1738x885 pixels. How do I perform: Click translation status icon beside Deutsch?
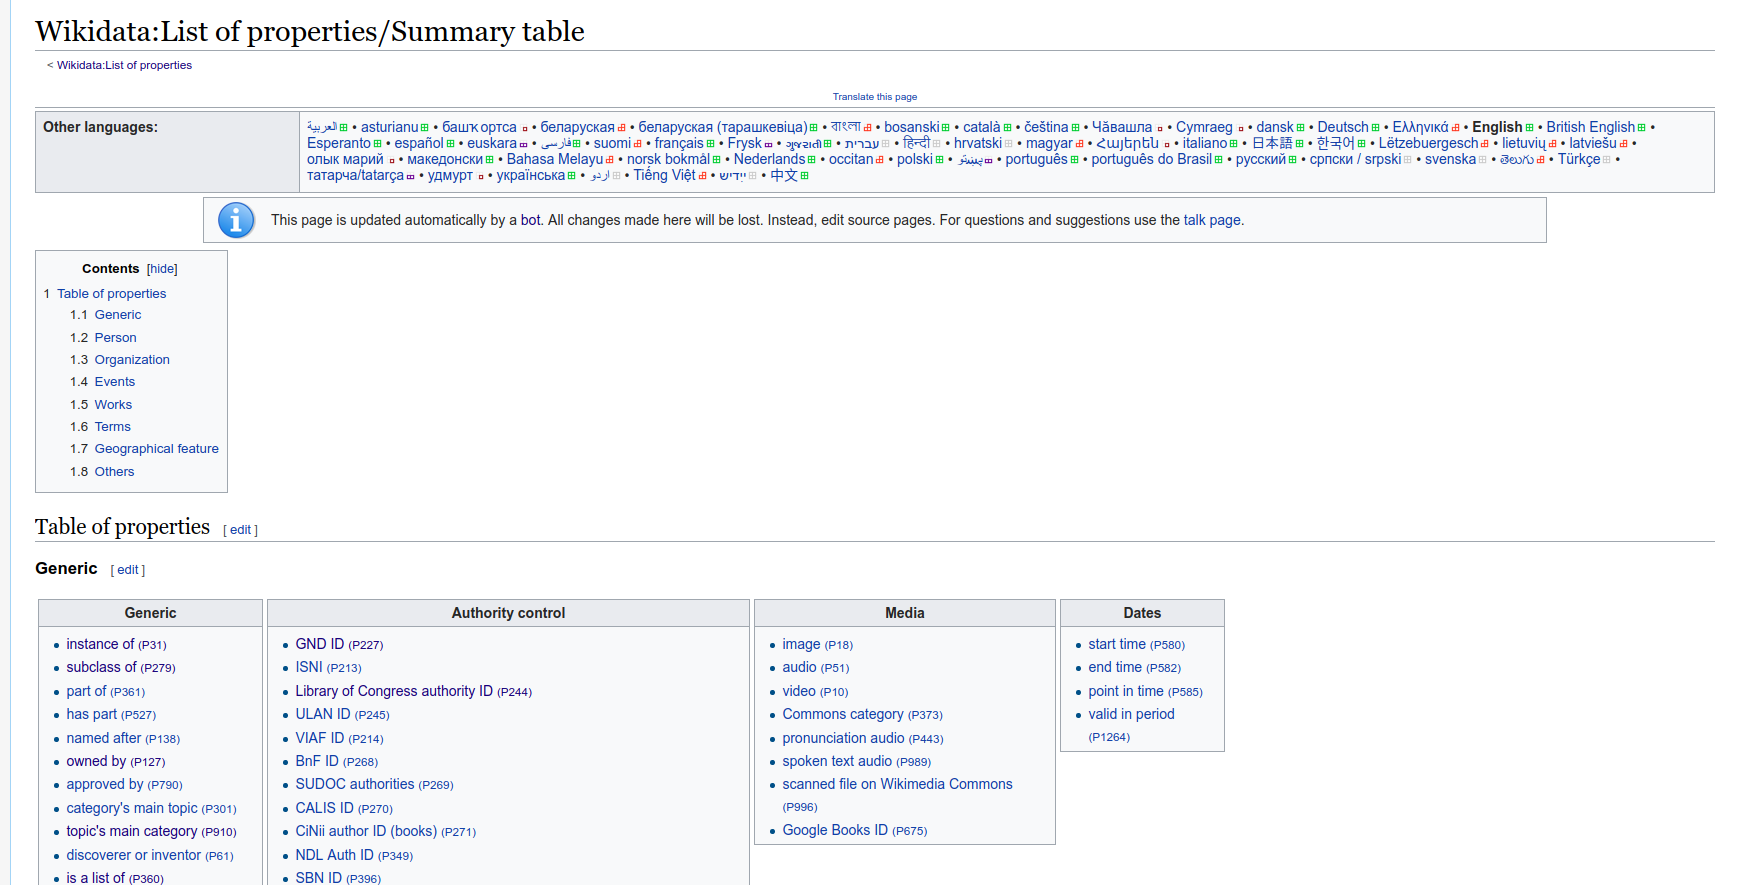1375,128
